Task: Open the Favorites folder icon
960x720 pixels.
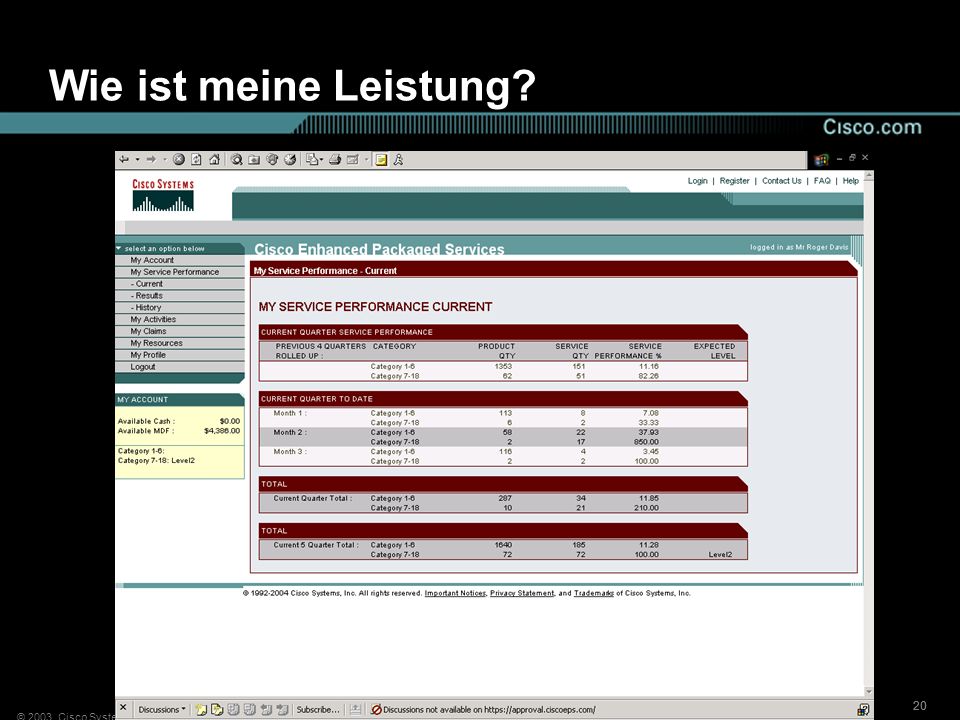Action: point(254,160)
